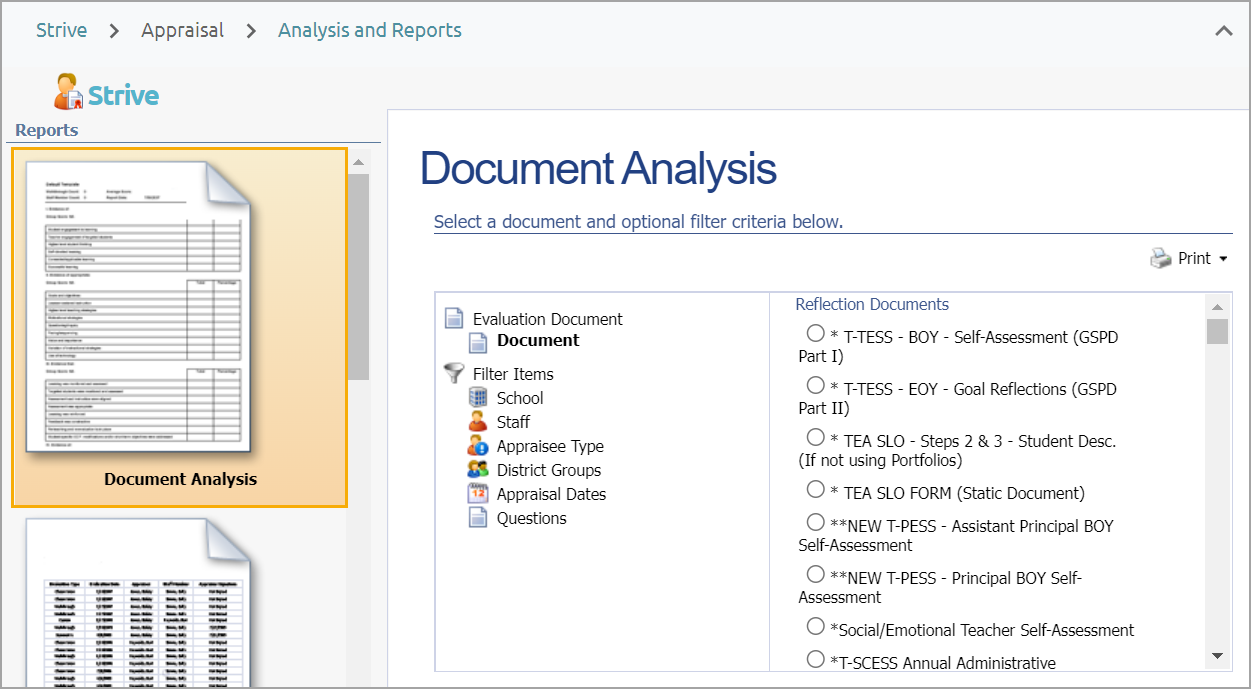Click the Staff person icon
Screen dimensions: 1251x689
pyautogui.click(x=478, y=421)
